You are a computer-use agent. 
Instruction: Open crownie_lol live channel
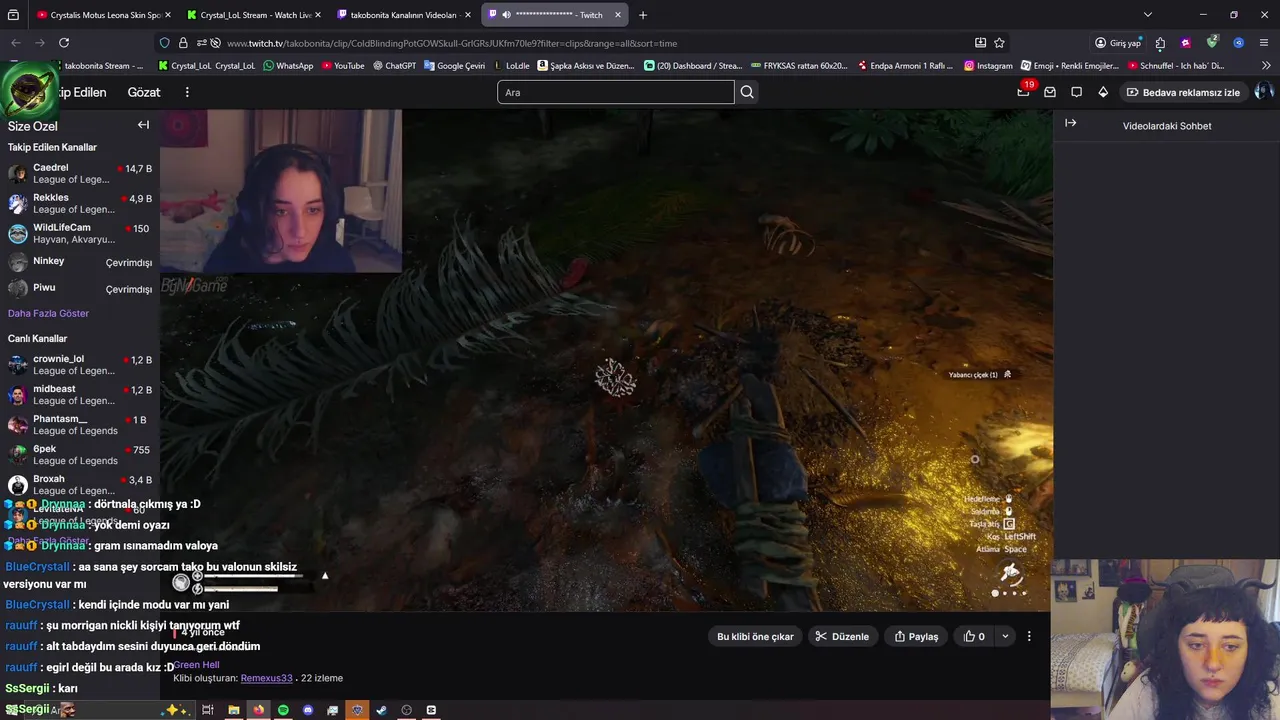click(80, 365)
